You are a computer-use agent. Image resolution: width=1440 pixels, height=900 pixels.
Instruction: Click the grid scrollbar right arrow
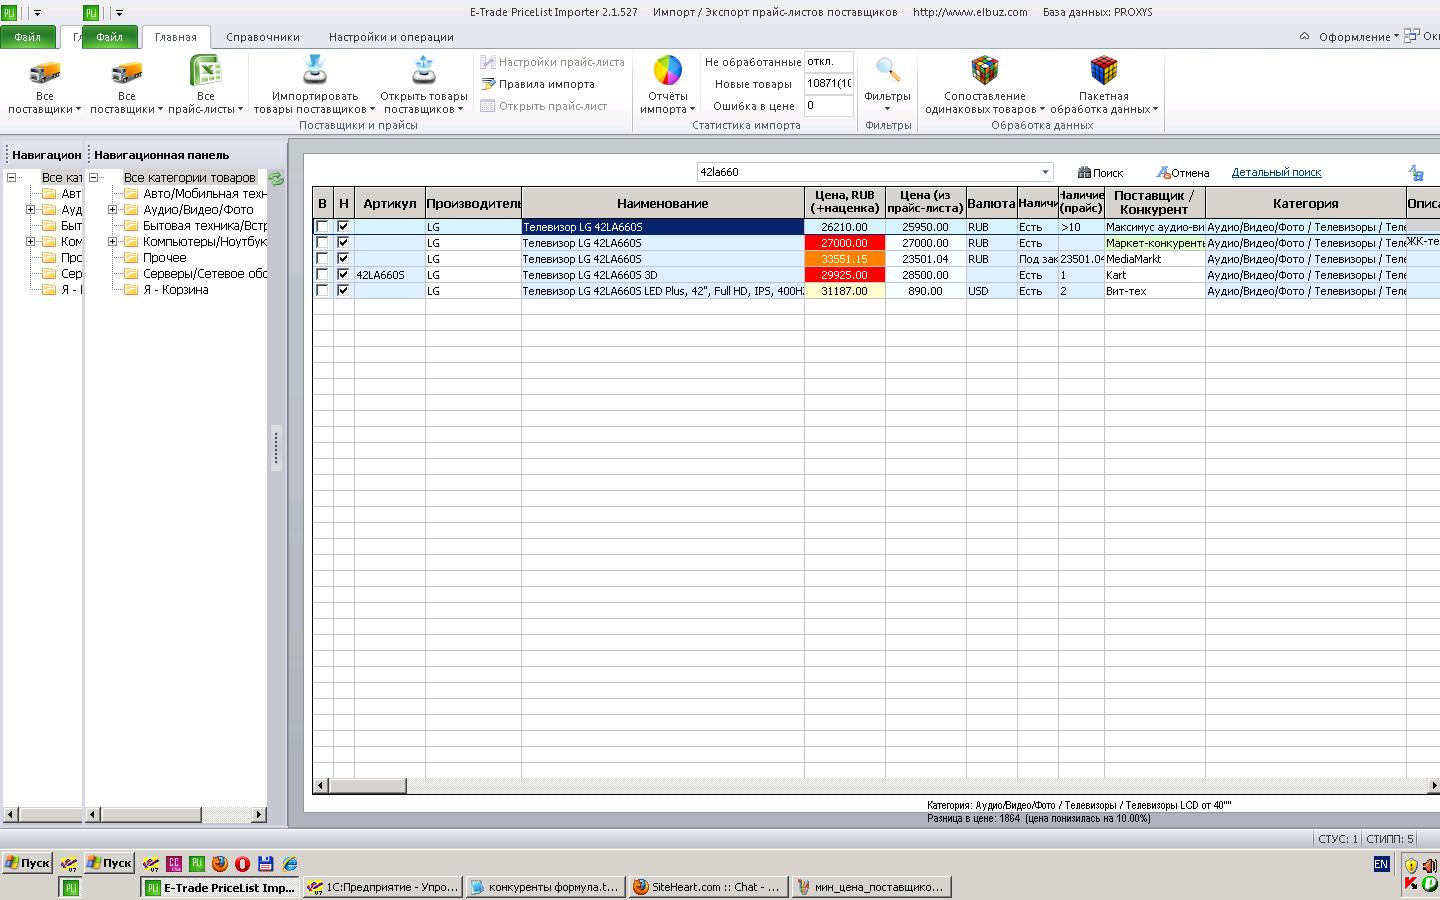[x=1432, y=786]
